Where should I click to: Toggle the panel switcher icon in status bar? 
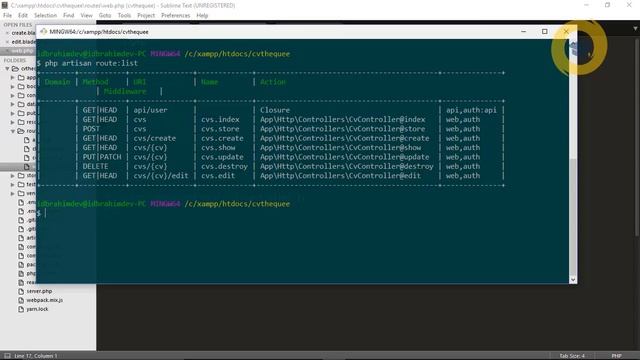tap(7, 356)
